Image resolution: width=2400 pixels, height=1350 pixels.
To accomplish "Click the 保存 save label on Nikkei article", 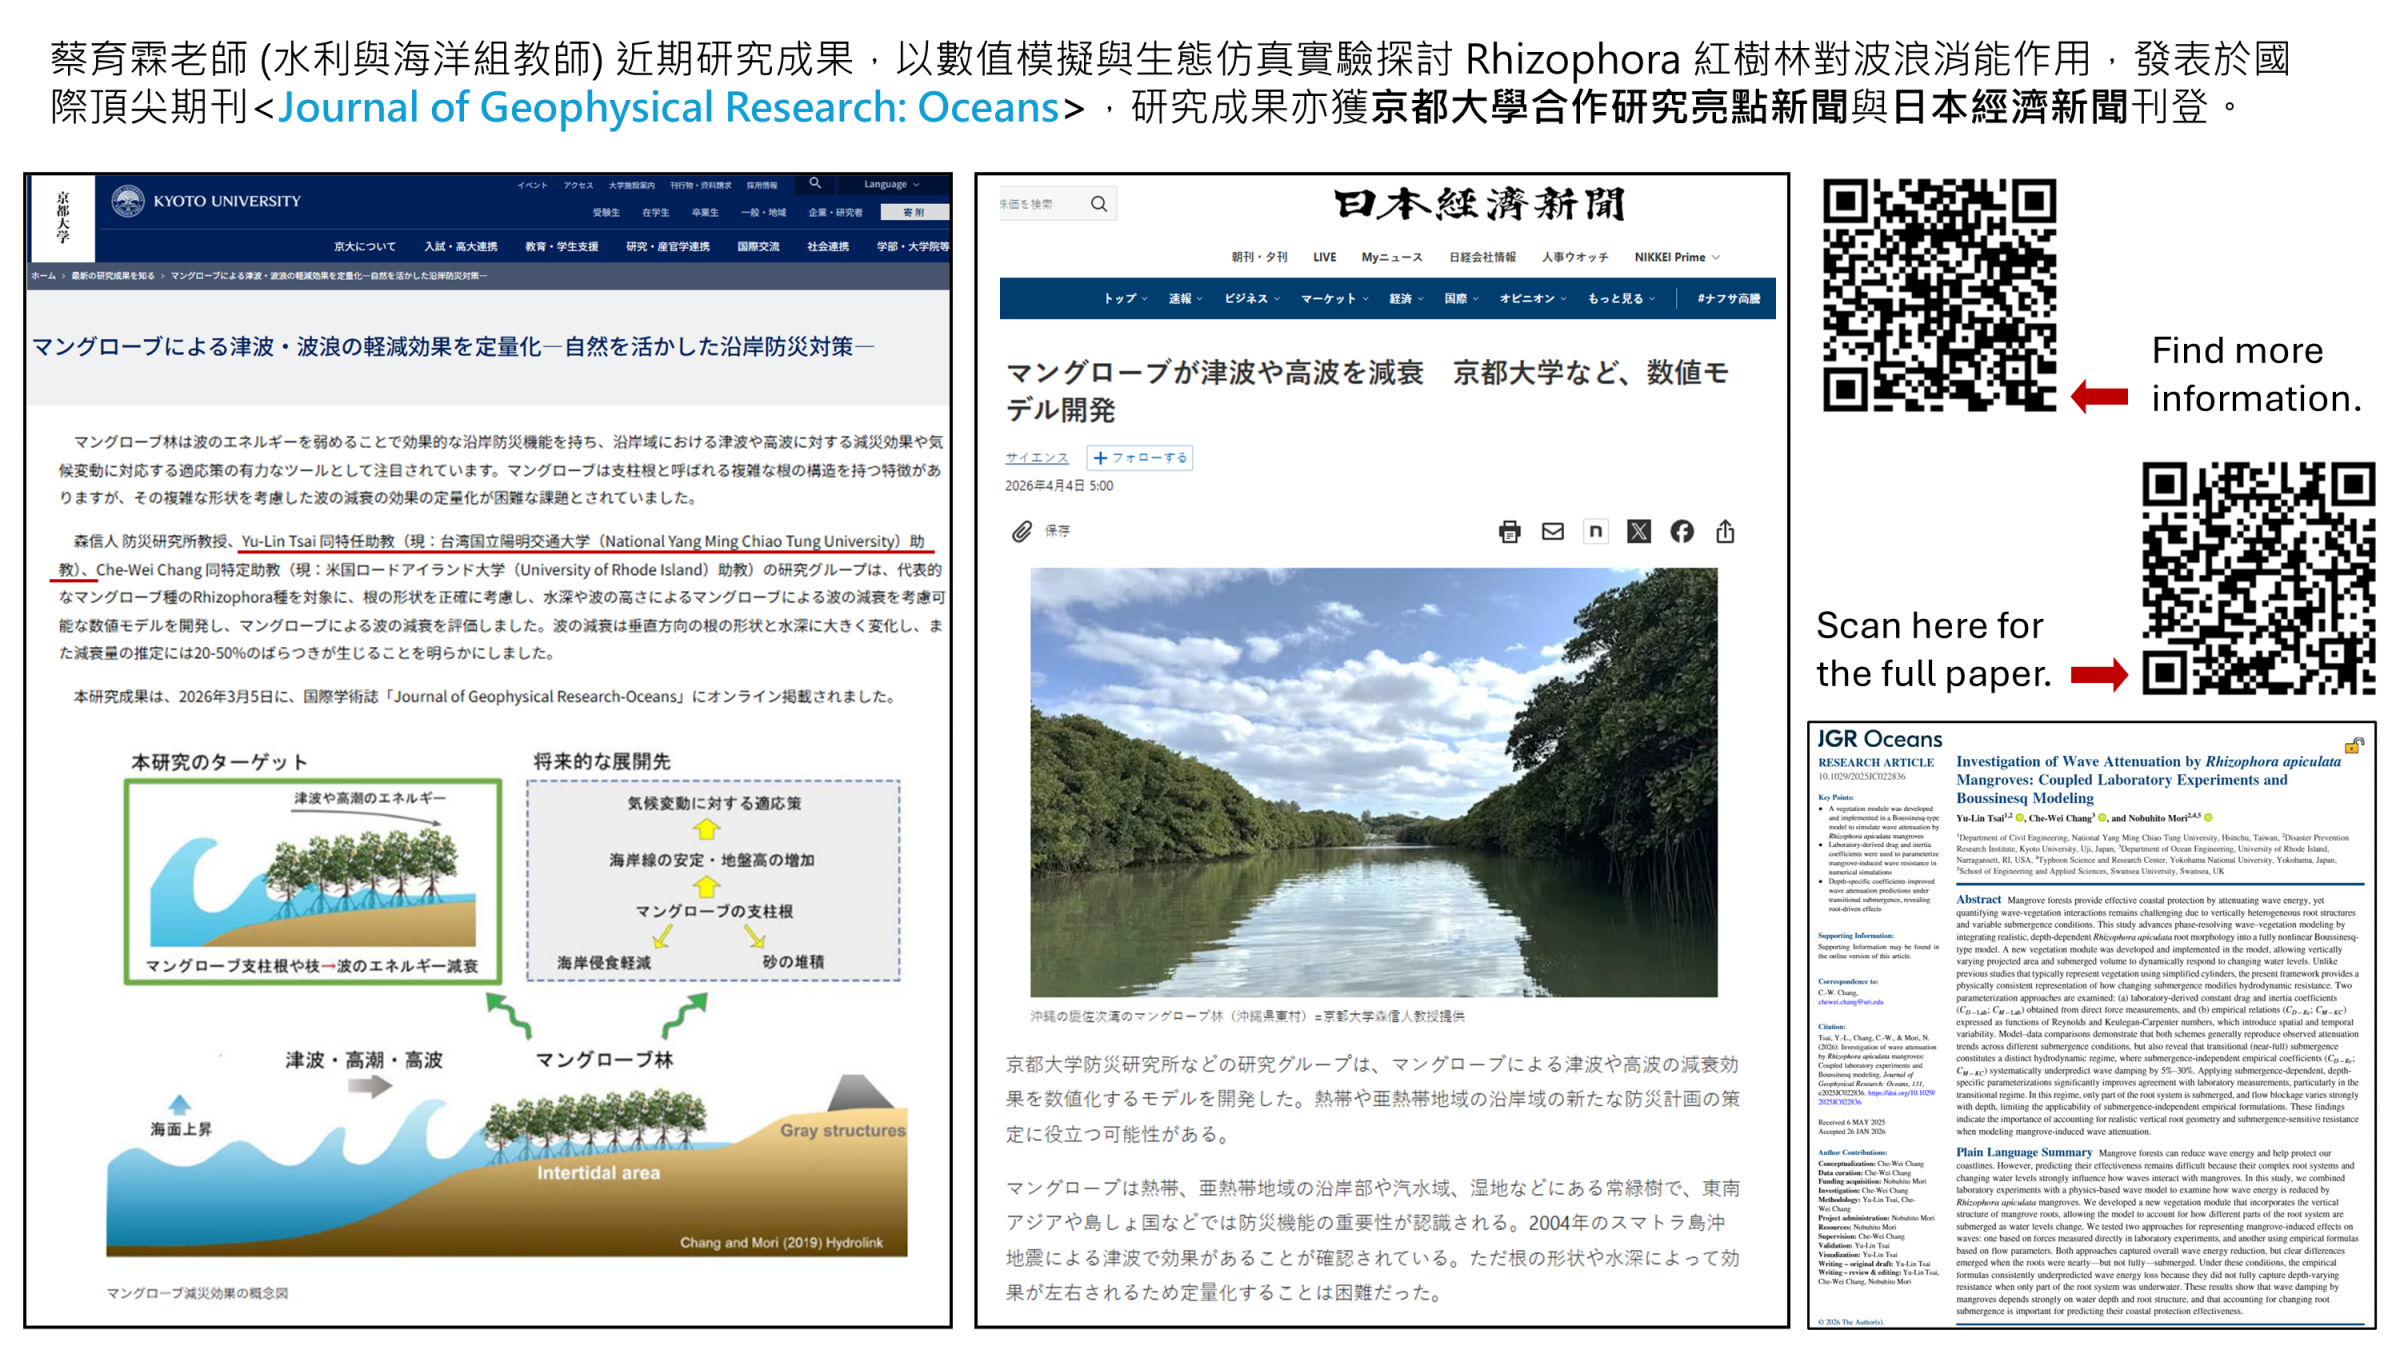I will (1057, 531).
